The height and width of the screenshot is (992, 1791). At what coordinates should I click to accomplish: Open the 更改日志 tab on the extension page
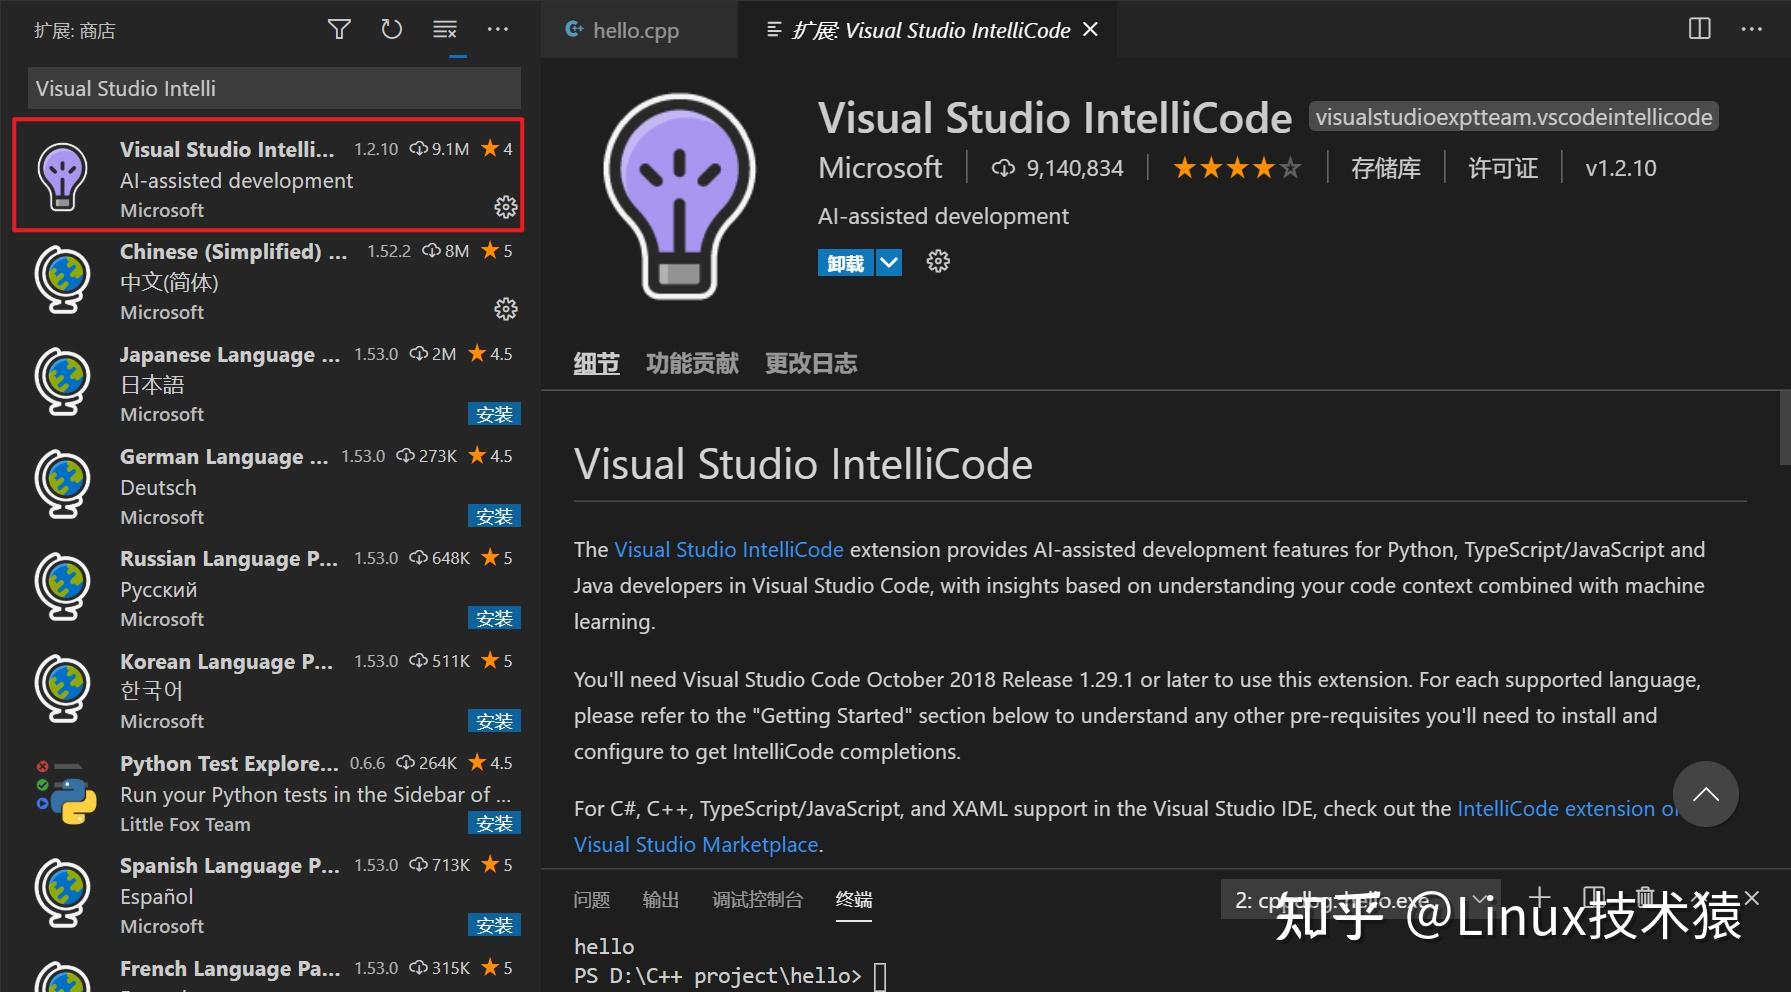(x=810, y=363)
